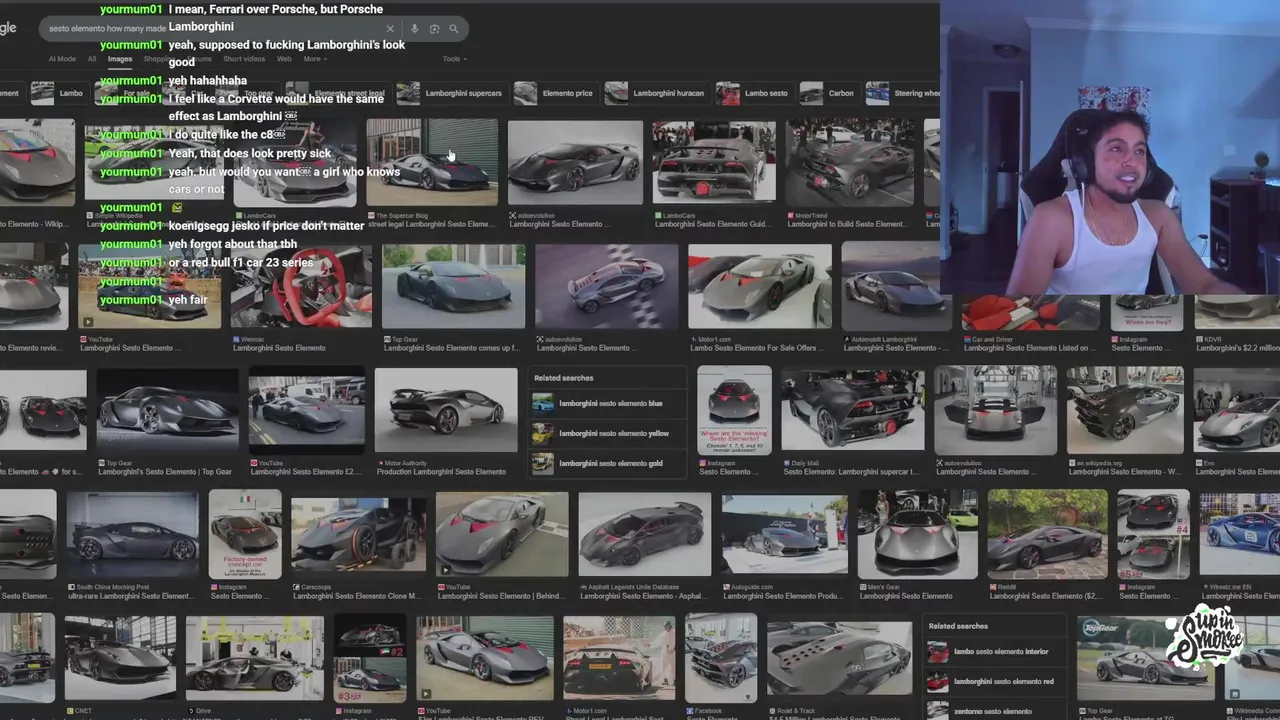
Task: Open the Carscoops Sesto Elemento Clone image
Action: (x=358, y=535)
